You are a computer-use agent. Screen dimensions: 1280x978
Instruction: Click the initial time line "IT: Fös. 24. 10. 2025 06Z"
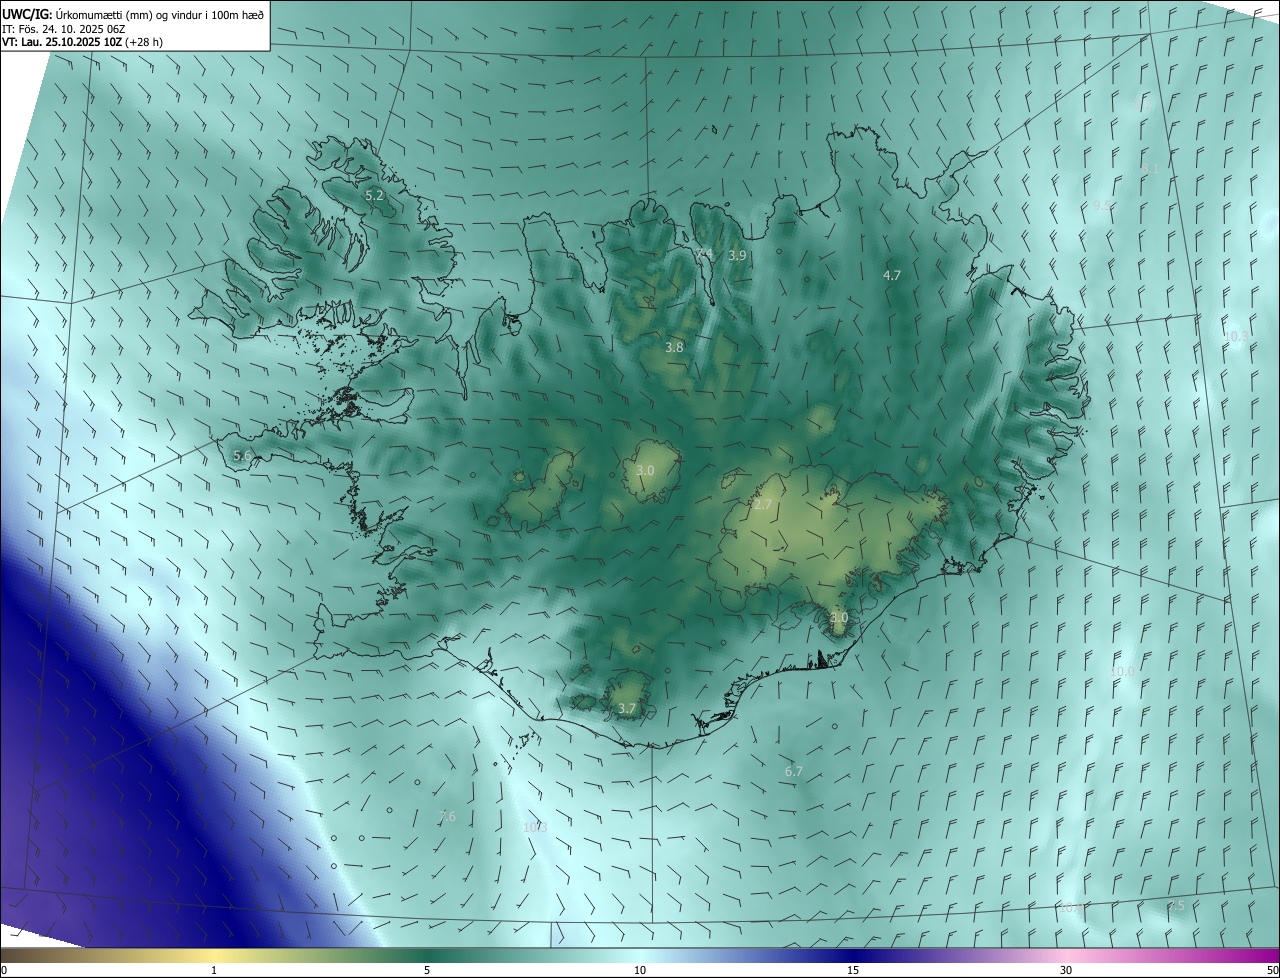(x=64, y=29)
